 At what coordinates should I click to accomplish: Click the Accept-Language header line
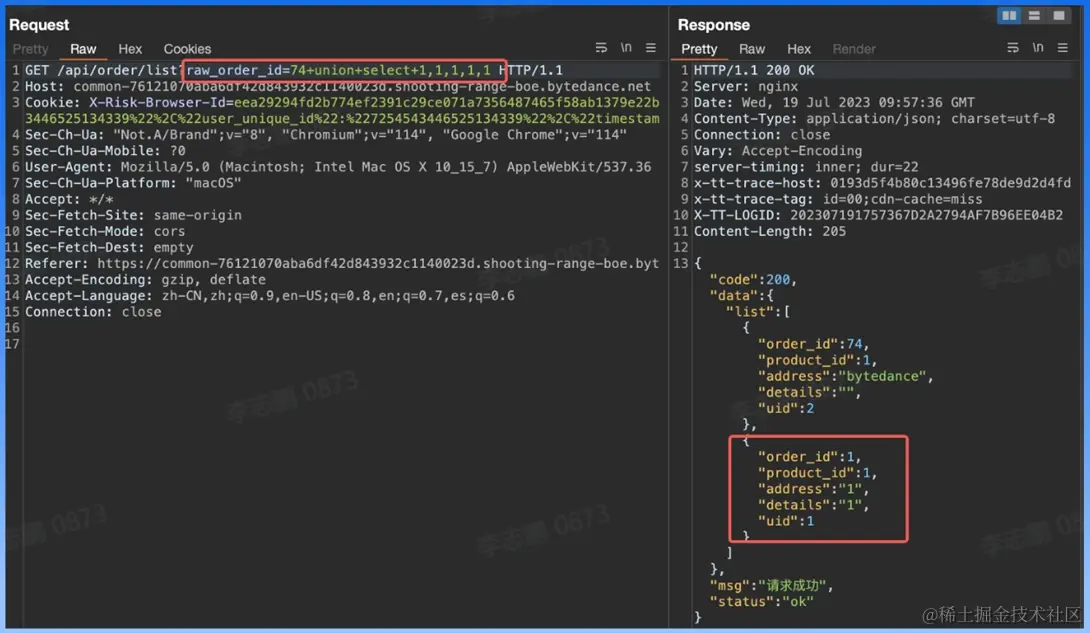pyautogui.click(x=270, y=295)
